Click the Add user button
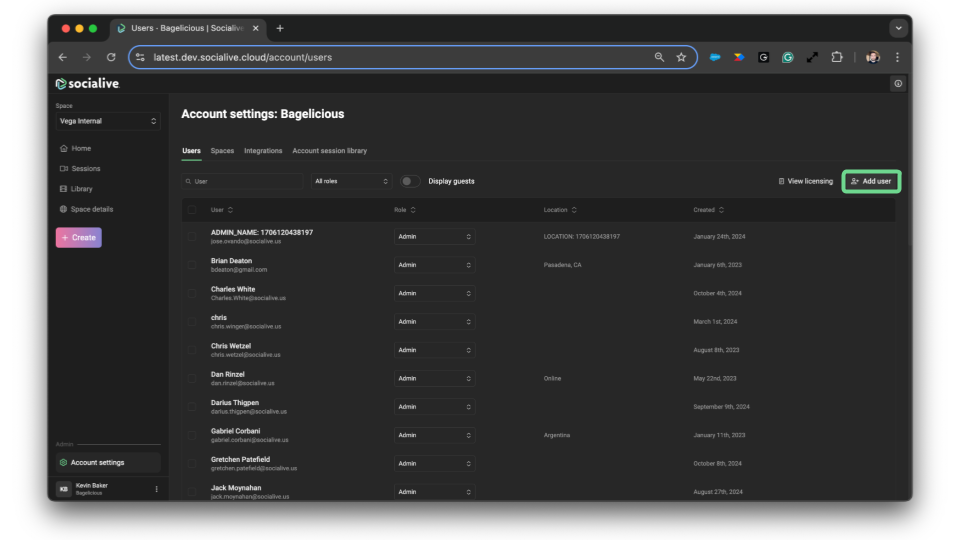 tap(871, 181)
